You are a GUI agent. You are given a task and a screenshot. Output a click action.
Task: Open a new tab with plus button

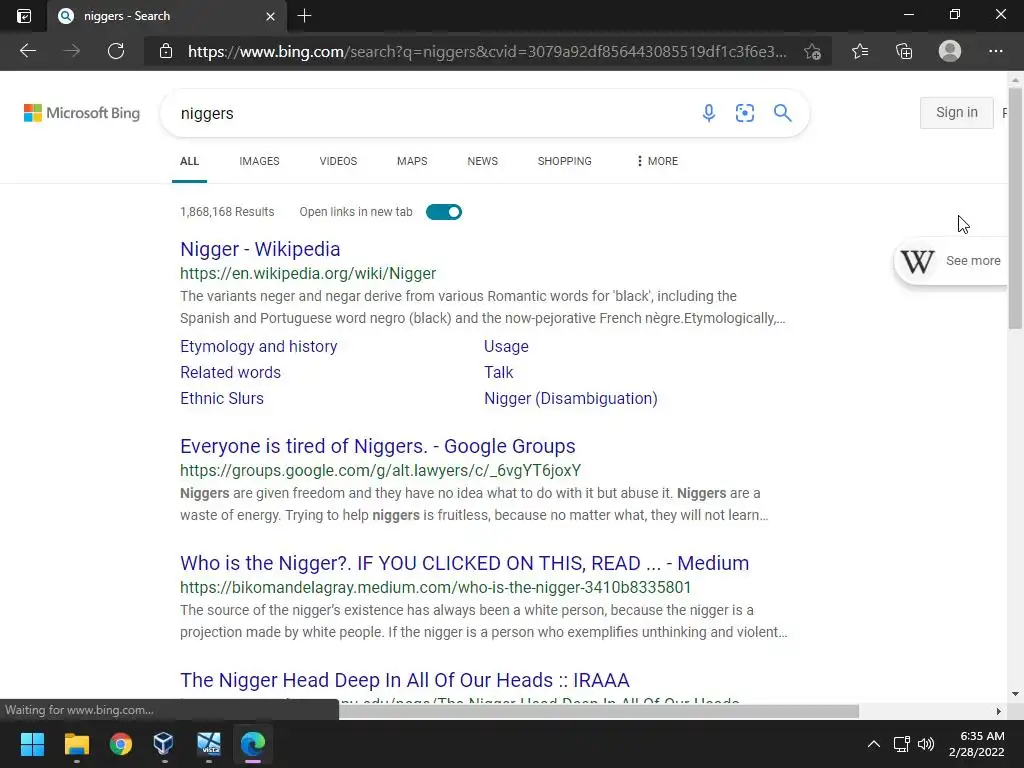304,16
